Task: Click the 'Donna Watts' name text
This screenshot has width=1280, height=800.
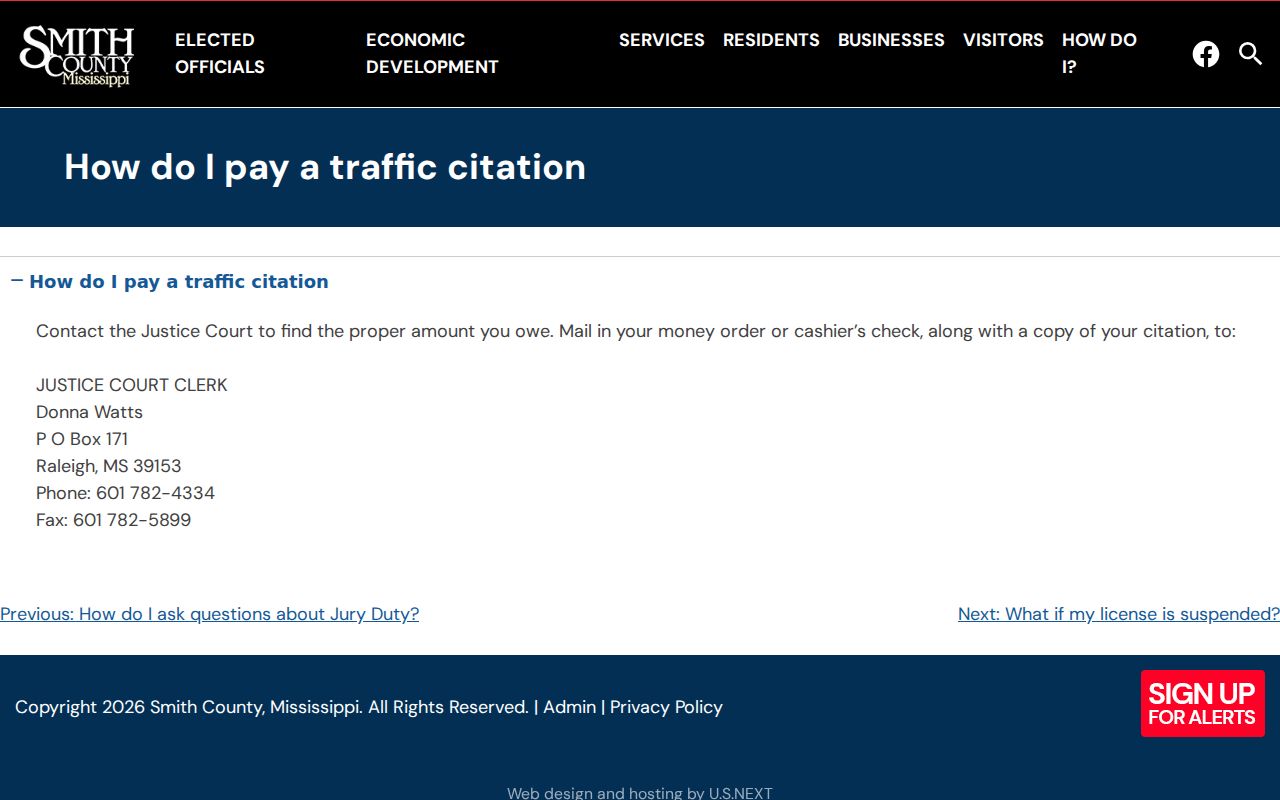Action: pos(90,412)
